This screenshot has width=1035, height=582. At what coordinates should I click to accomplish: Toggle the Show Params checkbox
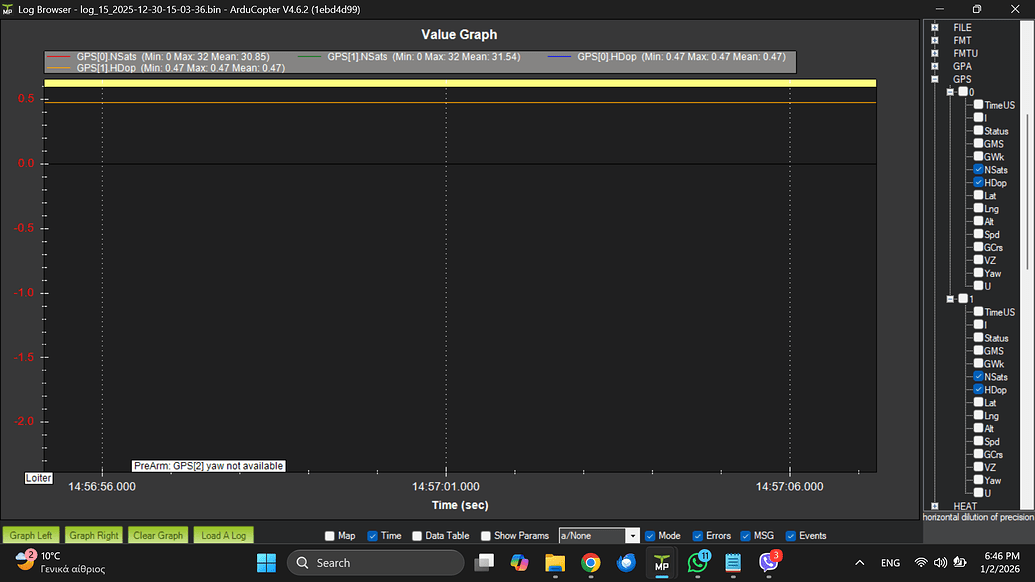[485, 536]
